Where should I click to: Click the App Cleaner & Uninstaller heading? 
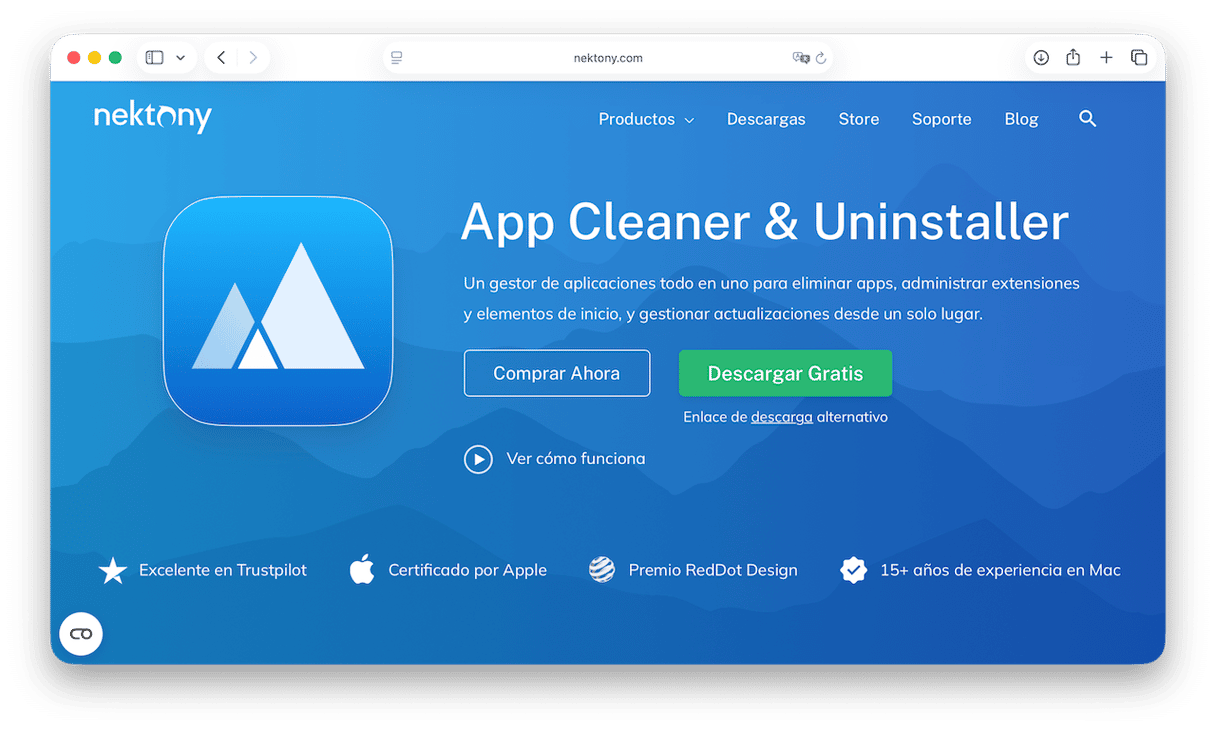[x=765, y=221]
